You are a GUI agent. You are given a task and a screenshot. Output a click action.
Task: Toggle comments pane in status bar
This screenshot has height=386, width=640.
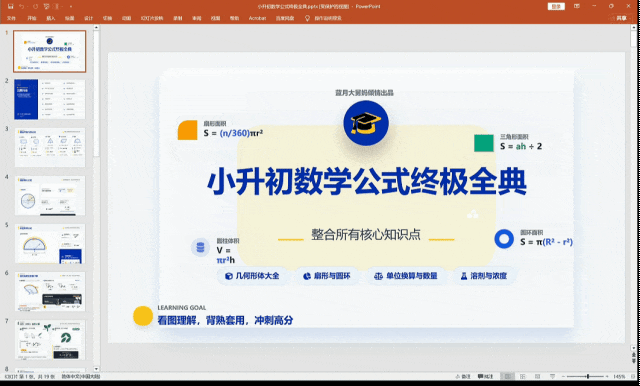coord(486,376)
